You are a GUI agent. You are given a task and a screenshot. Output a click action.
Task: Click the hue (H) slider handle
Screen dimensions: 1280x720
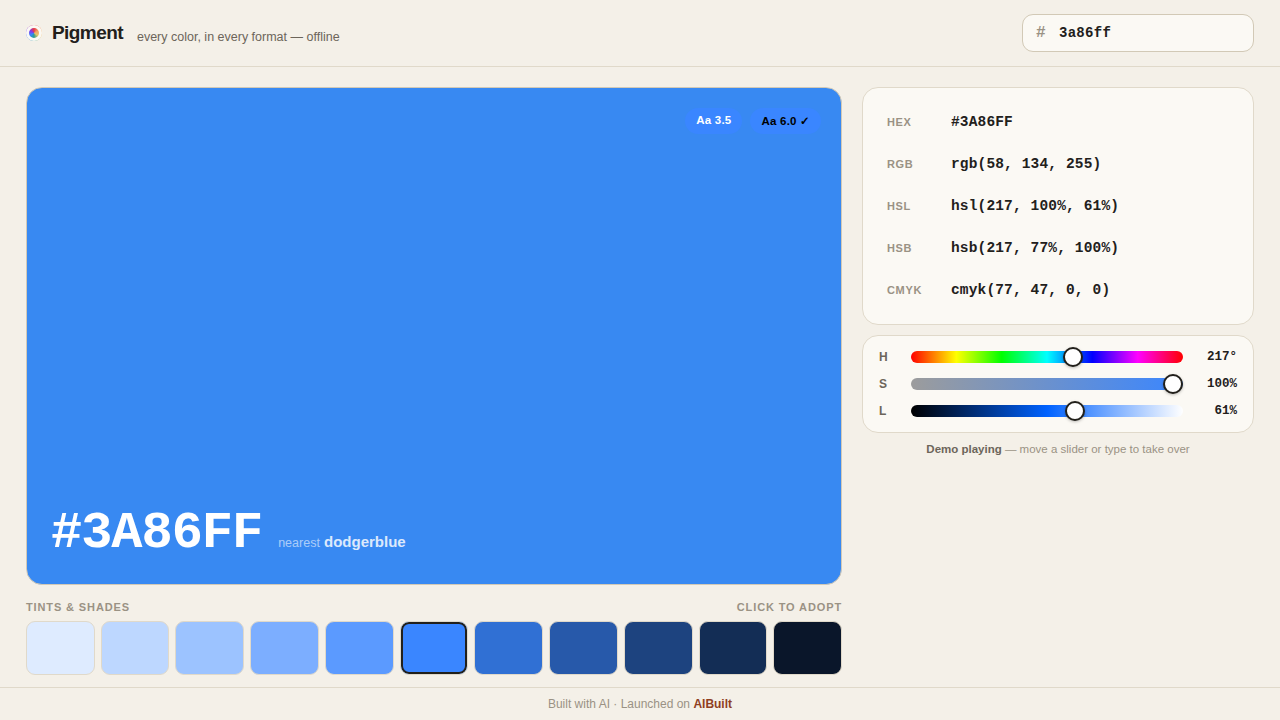click(1073, 357)
